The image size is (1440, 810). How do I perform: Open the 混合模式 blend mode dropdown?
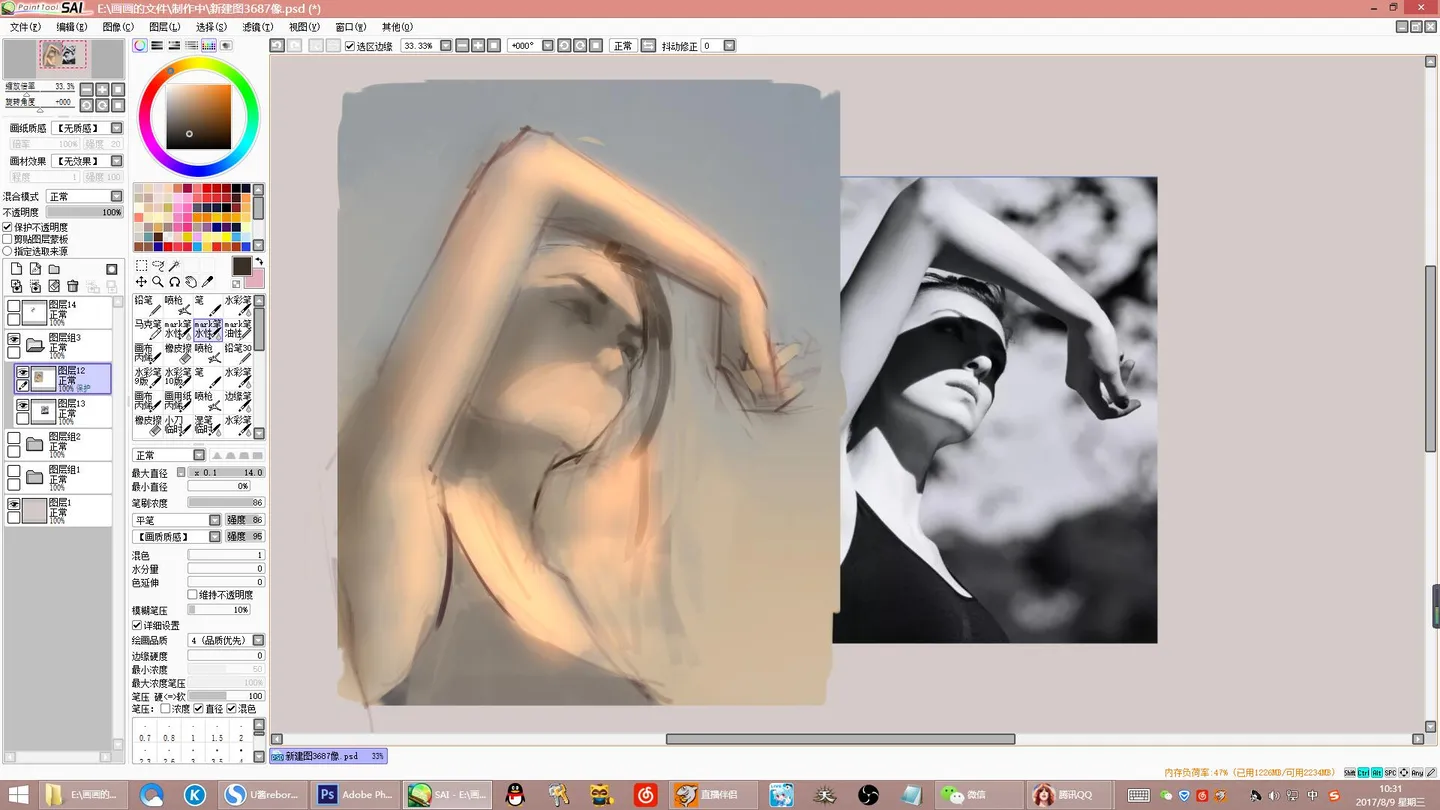click(84, 197)
